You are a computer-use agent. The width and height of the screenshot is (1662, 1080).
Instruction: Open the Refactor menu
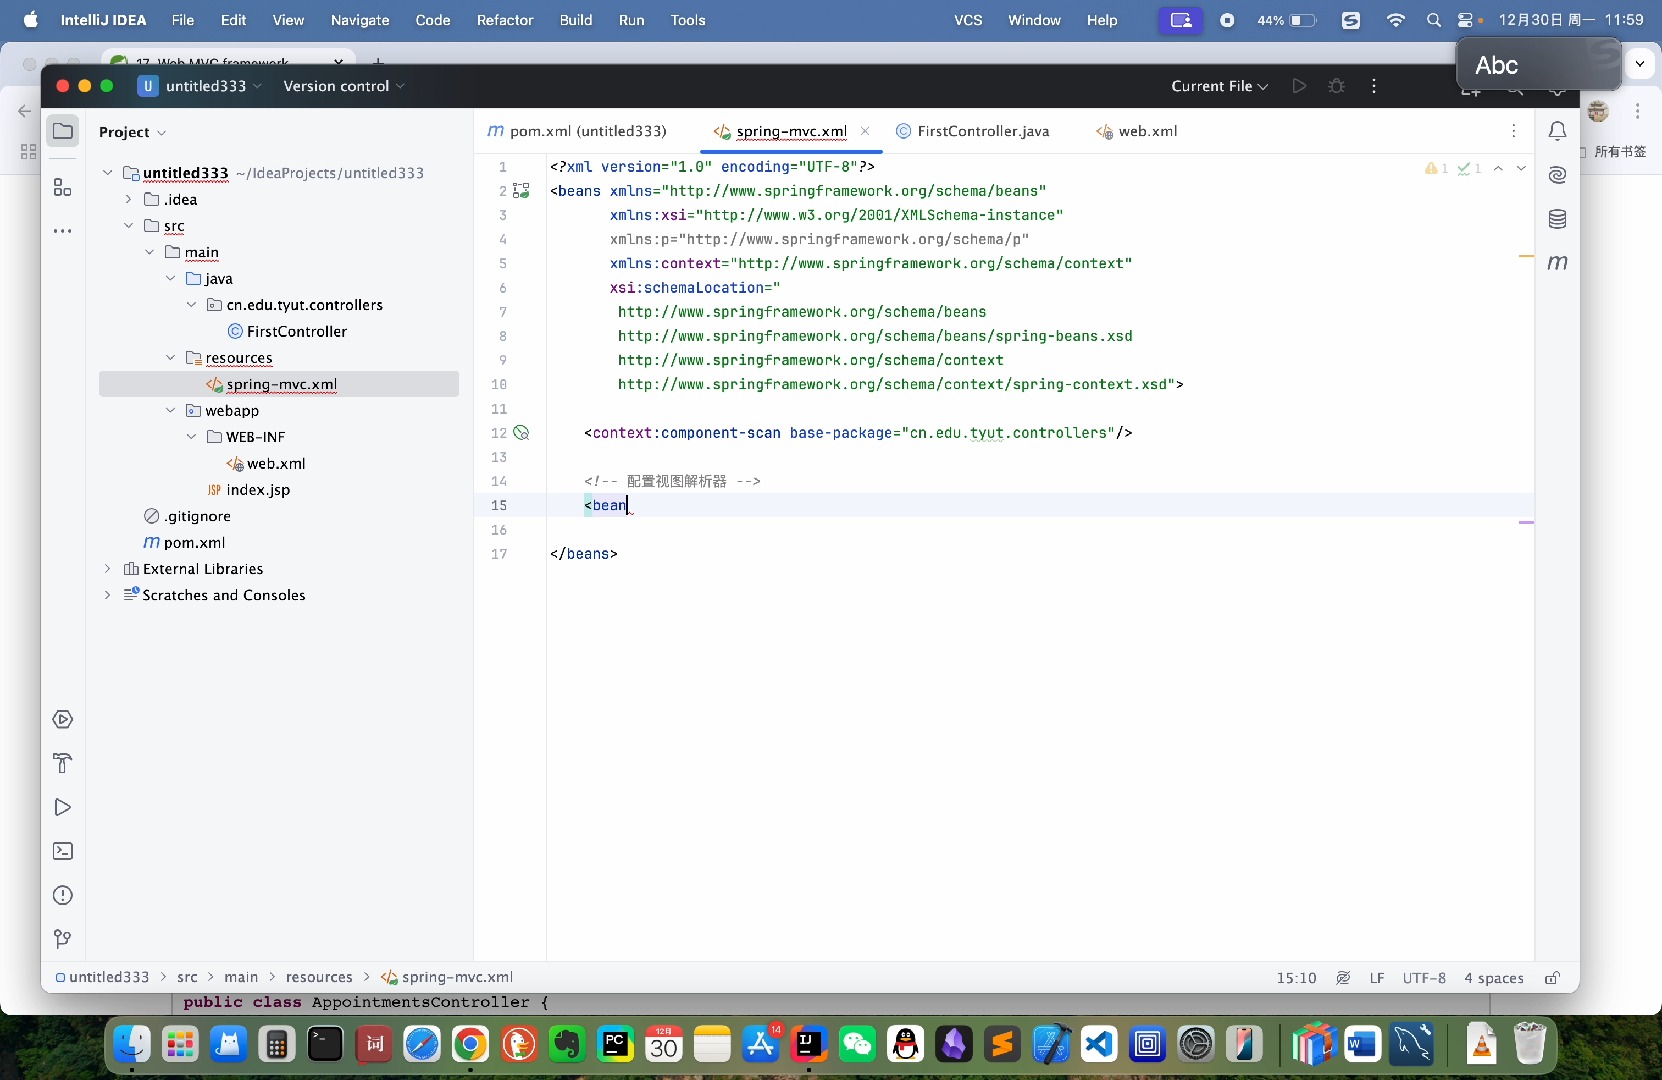(x=505, y=20)
